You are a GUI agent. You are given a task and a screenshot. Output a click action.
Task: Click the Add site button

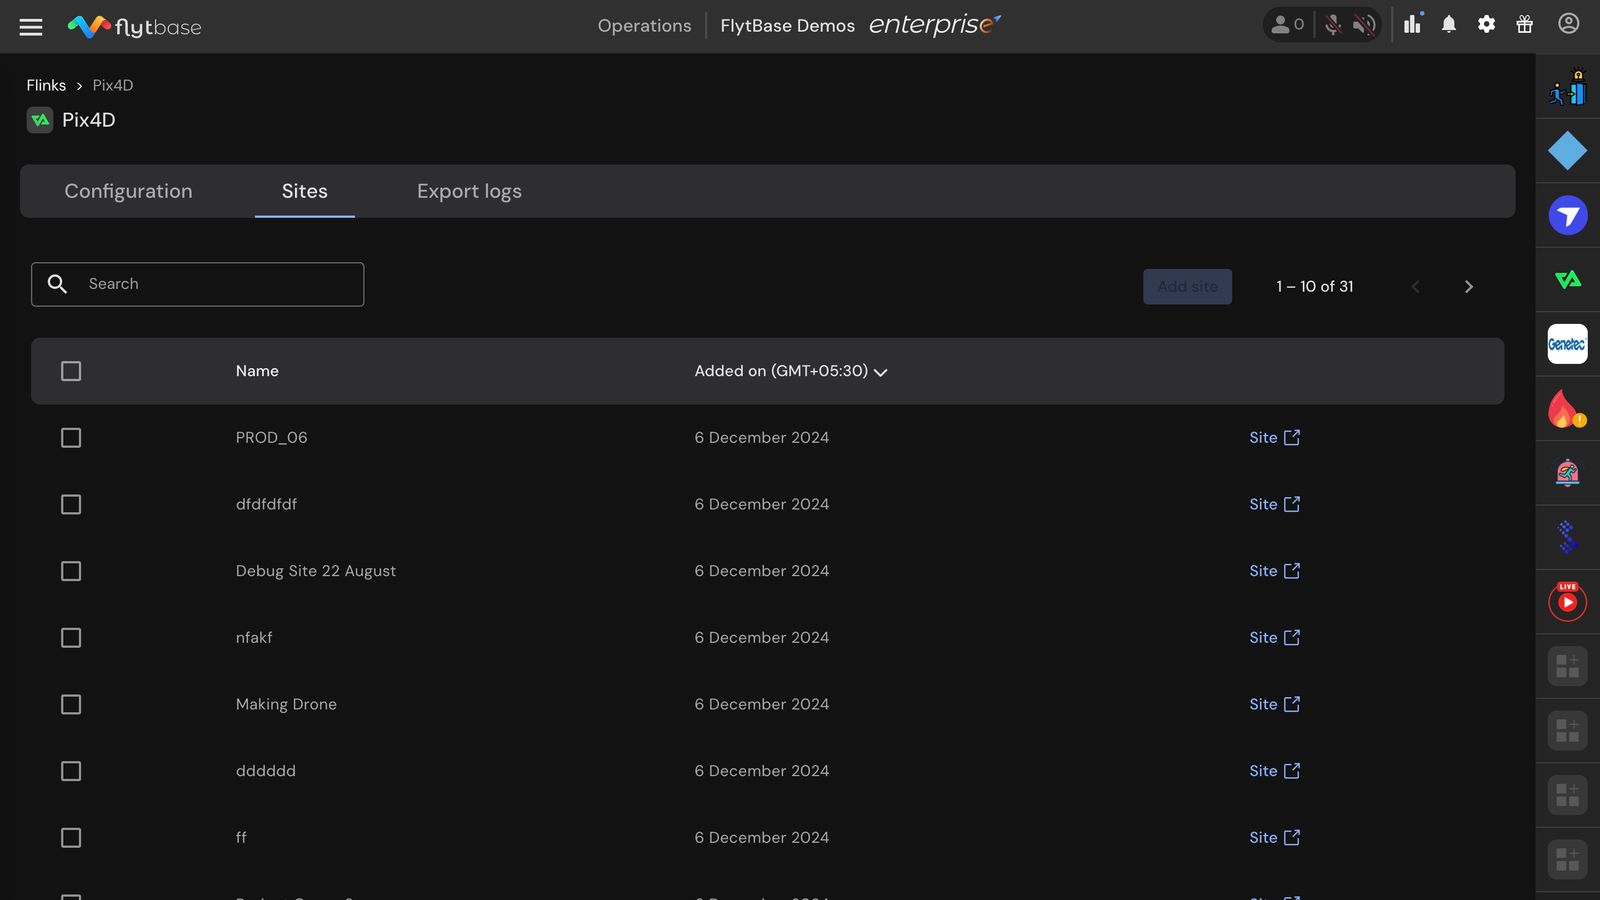(1187, 287)
